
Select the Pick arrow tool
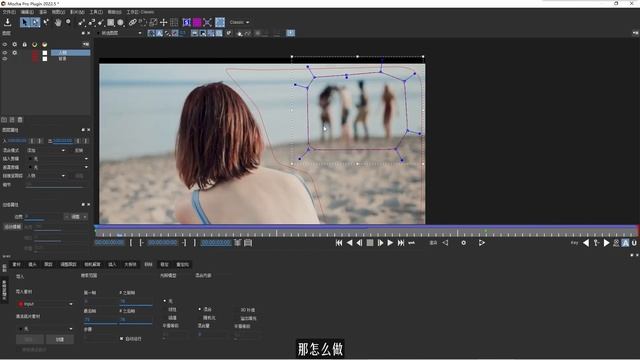click(x=25, y=22)
